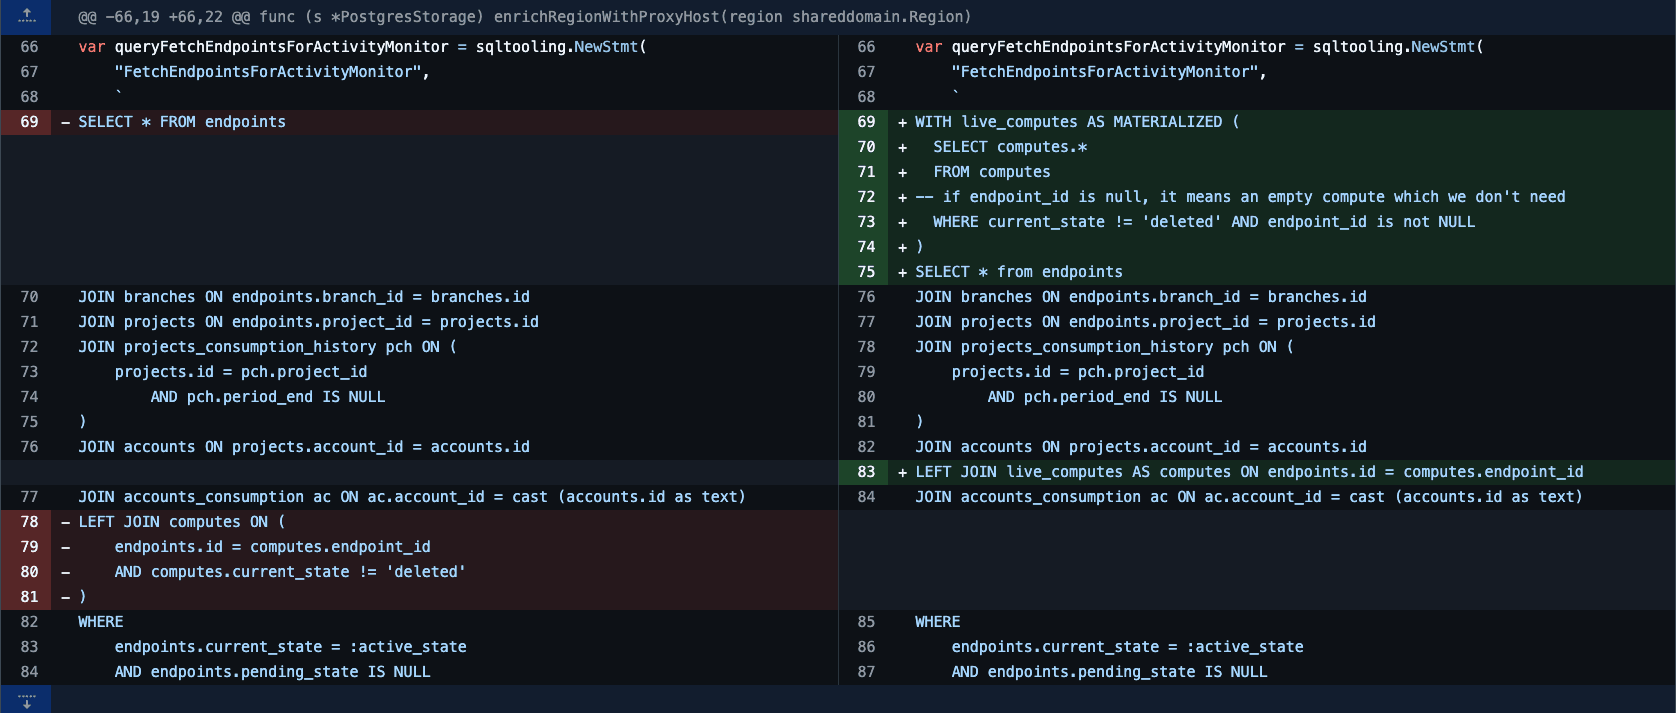Click left line number 77 accounts_consumption join

29,497
